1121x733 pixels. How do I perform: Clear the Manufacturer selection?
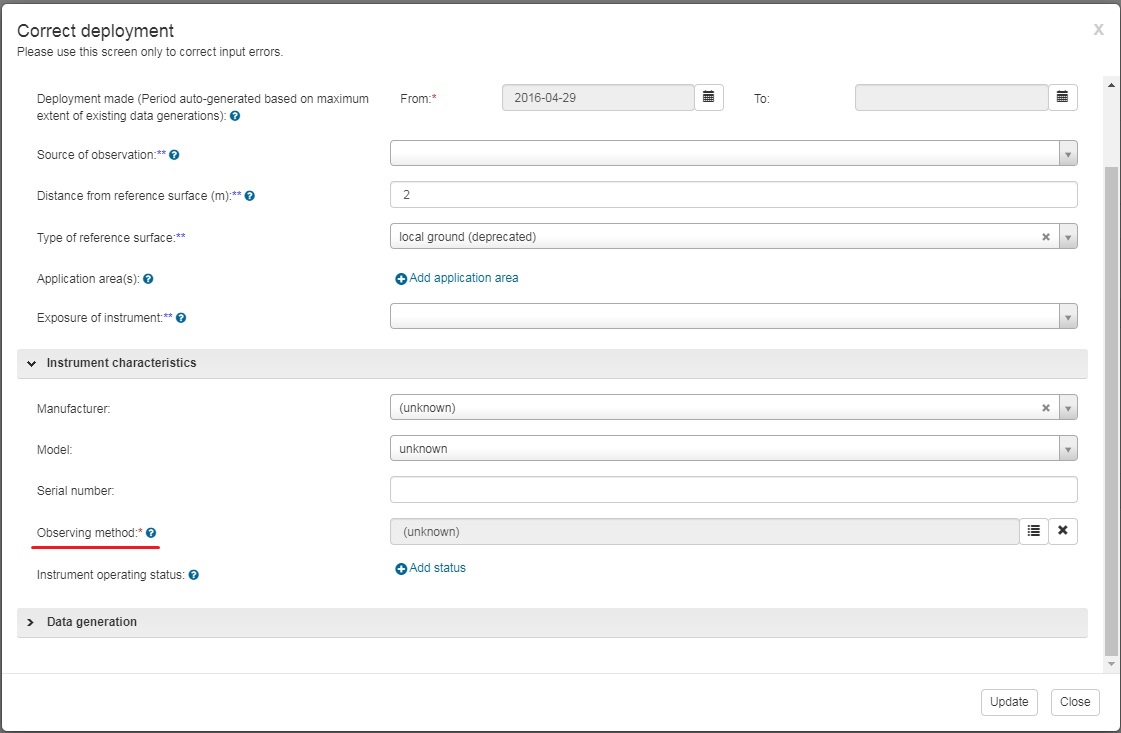pos(1046,408)
